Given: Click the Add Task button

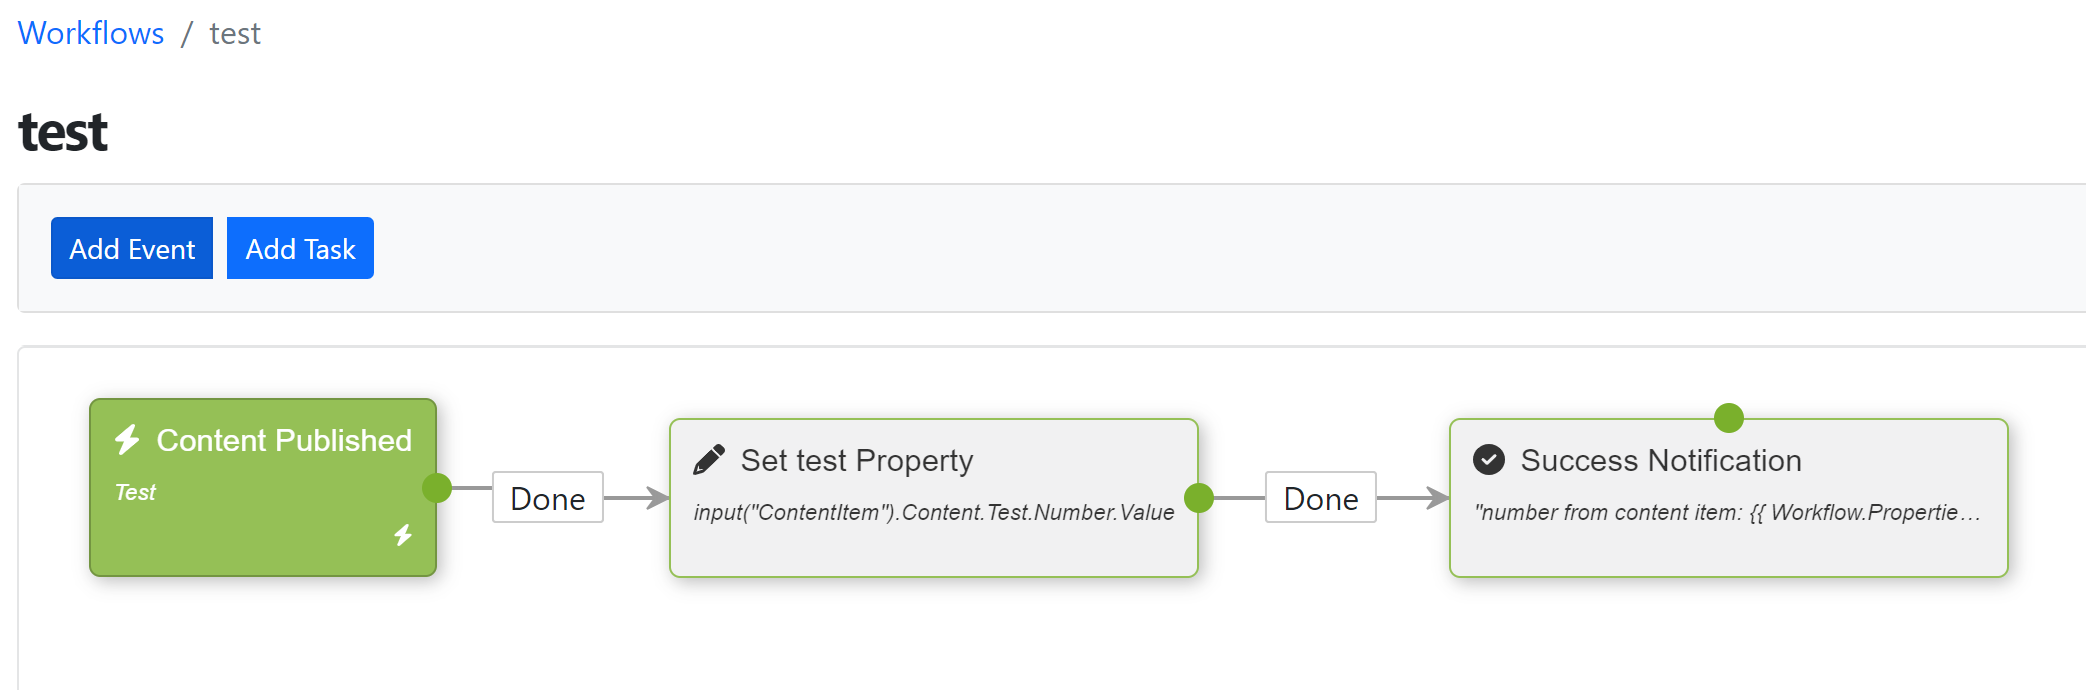Looking at the screenshot, I should (x=300, y=248).
